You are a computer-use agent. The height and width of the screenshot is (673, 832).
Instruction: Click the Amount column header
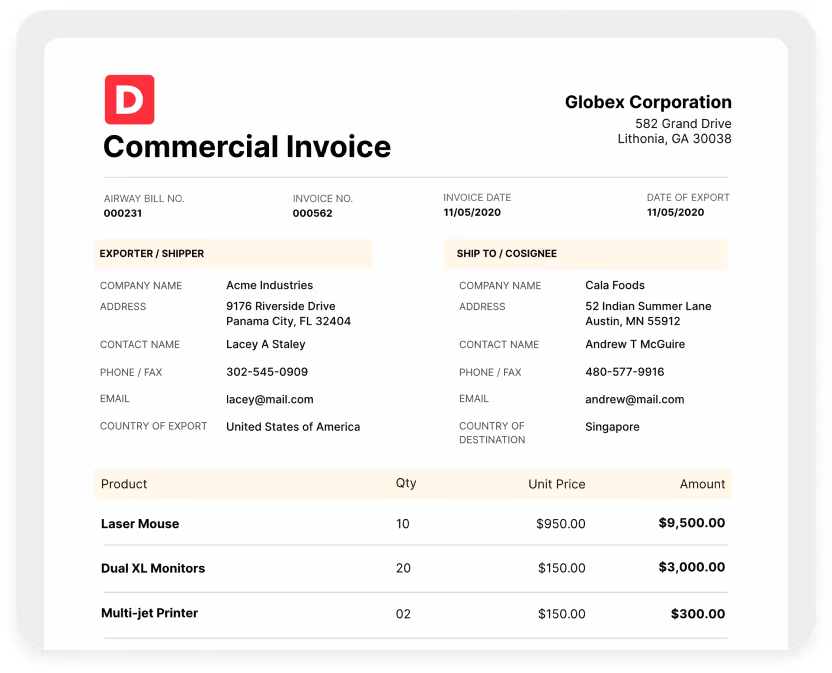coord(702,484)
